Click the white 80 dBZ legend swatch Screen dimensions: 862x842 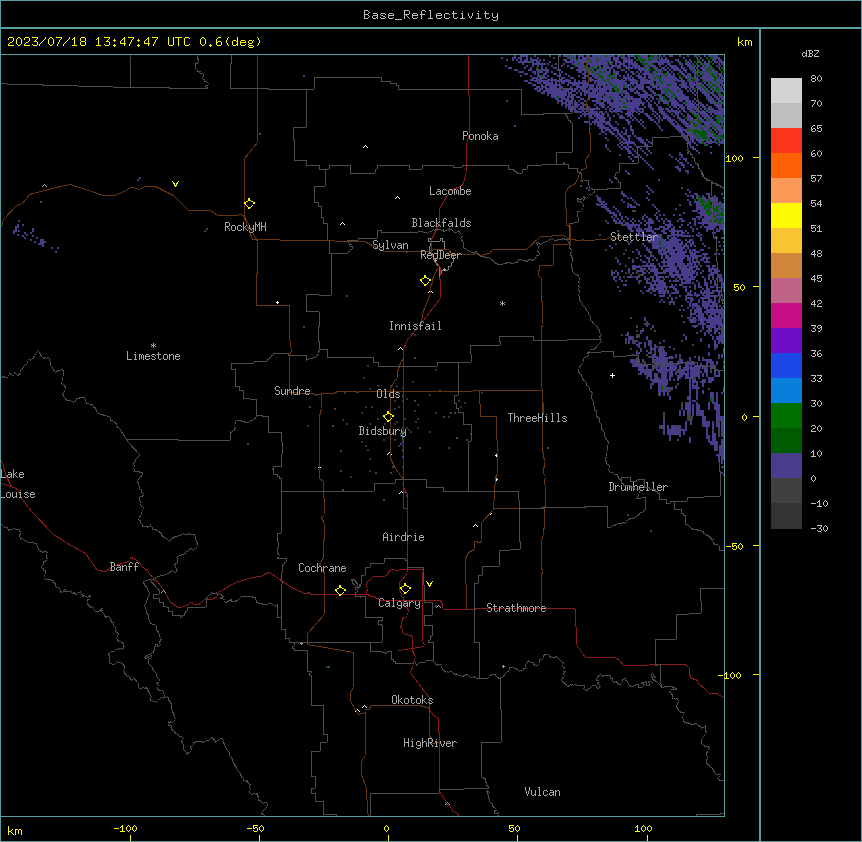786,91
